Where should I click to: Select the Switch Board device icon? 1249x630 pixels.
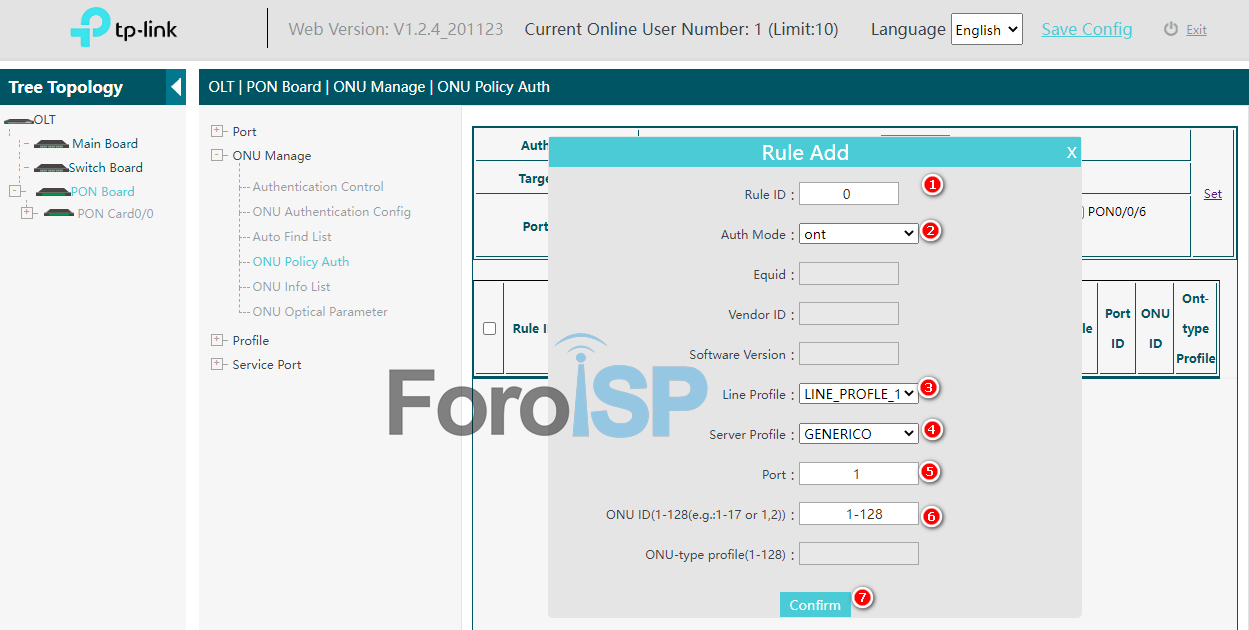[50, 168]
